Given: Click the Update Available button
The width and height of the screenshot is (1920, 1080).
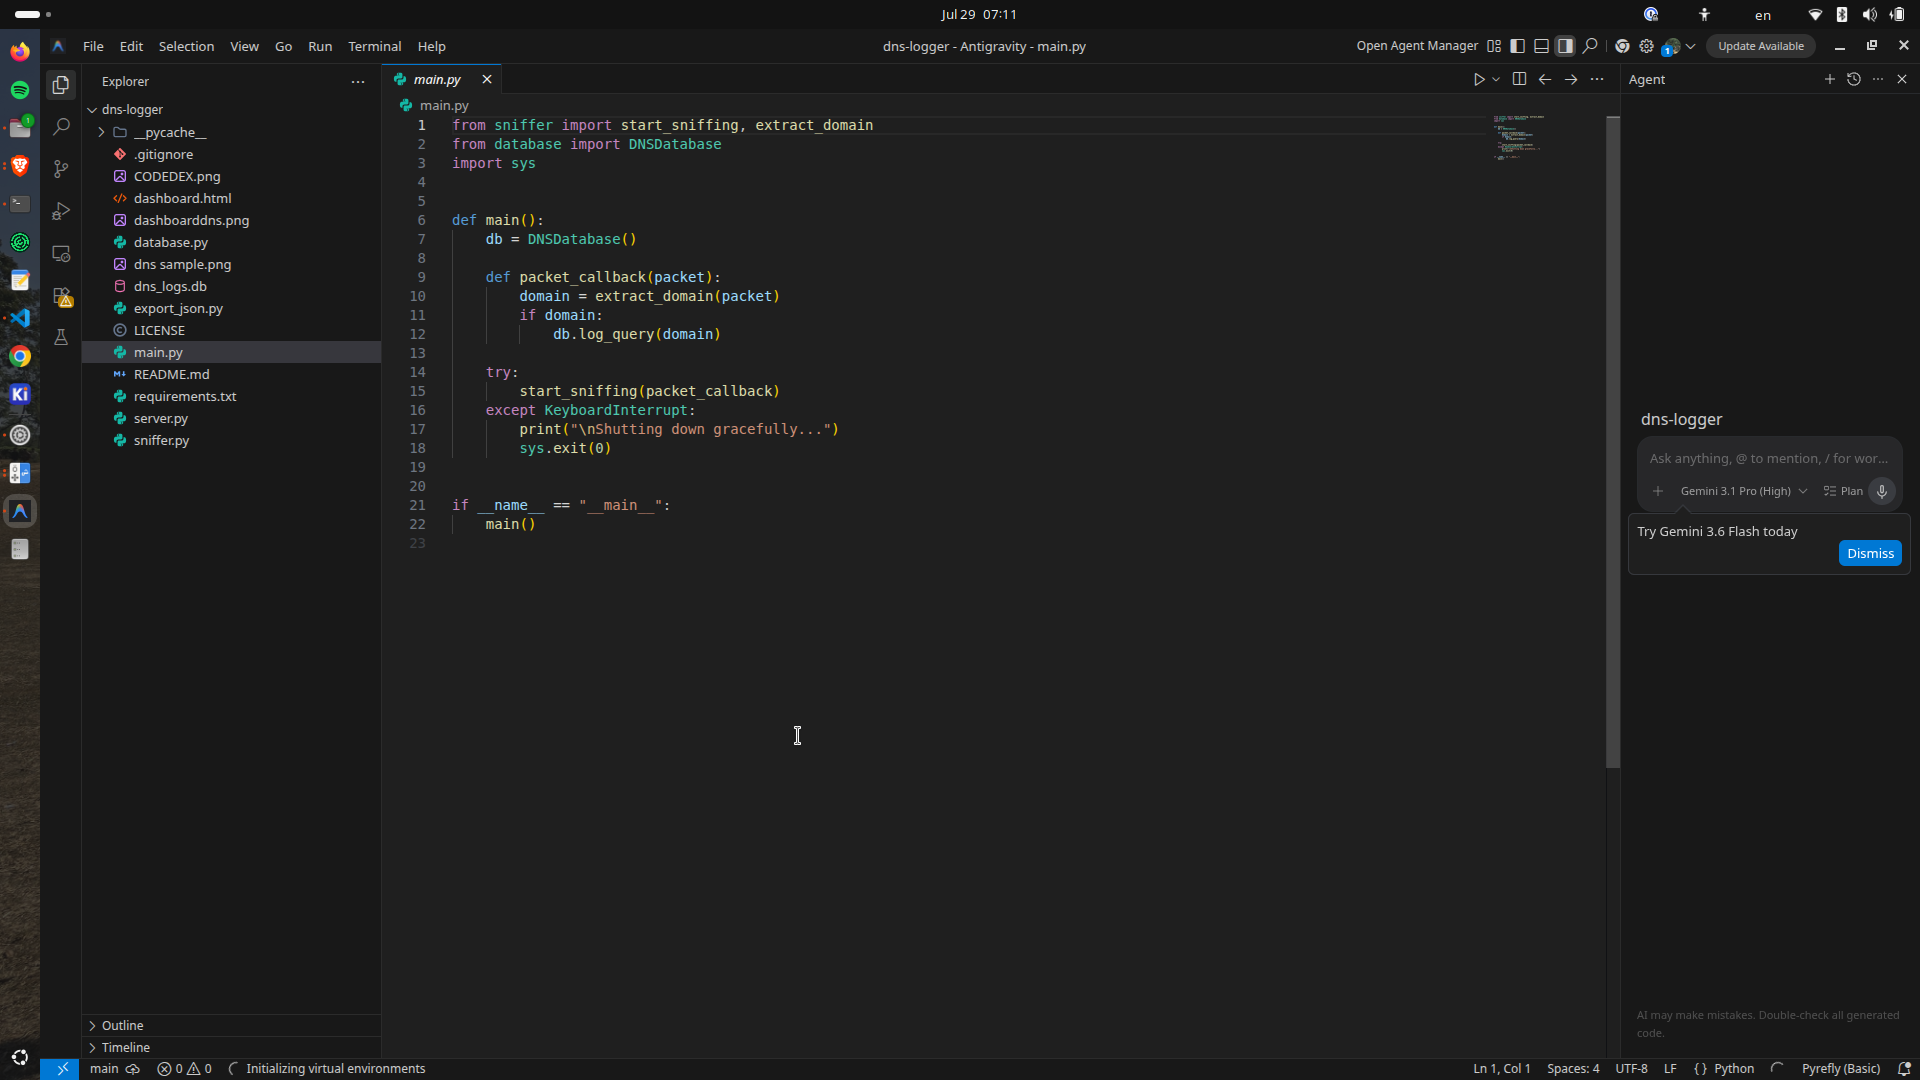Looking at the screenshot, I should click(x=1760, y=46).
